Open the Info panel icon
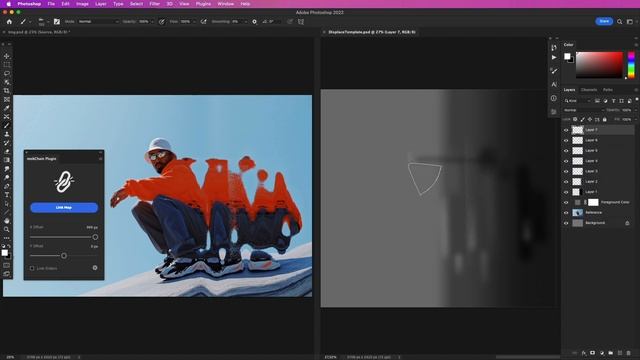Image resolution: width=640 pixels, height=360 pixels. click(x=554, y=98)
